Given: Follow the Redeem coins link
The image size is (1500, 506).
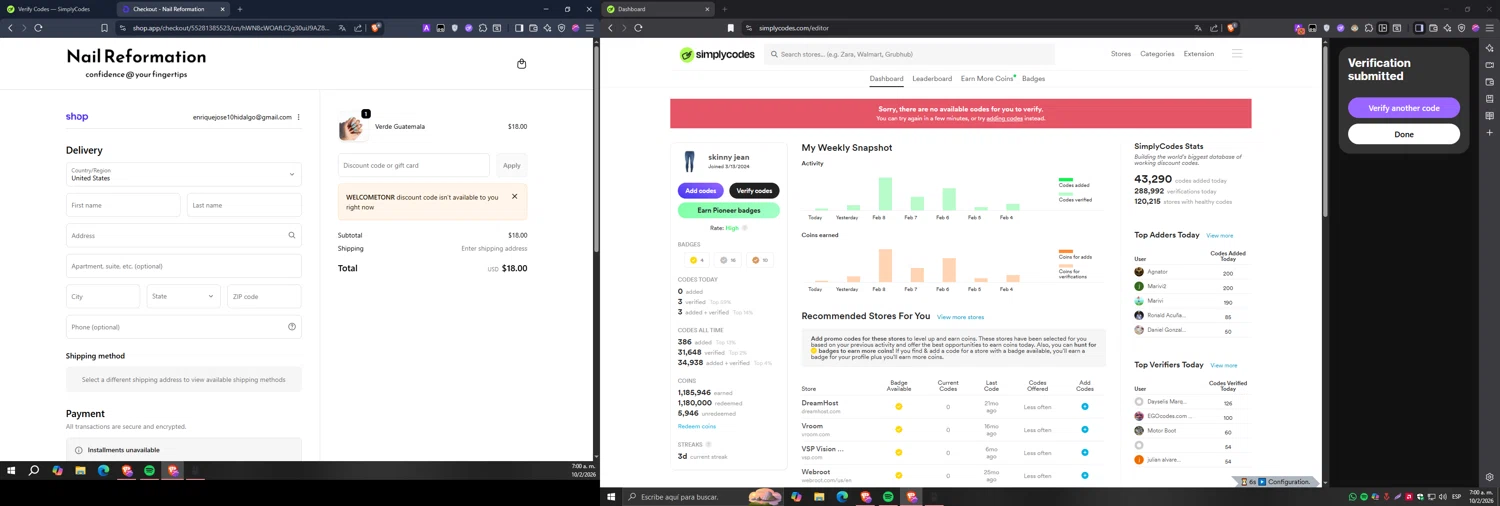Looking at the screenshot, I should [697, 427].
